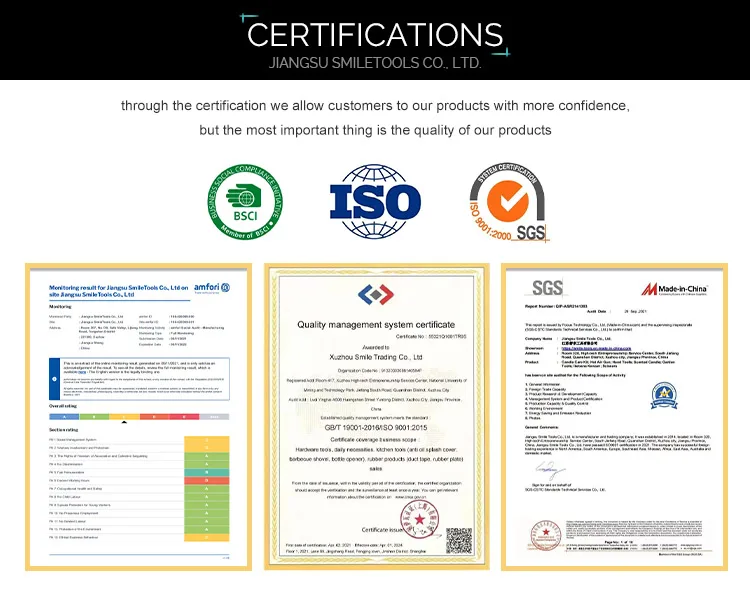Click the green BSCI member logo

coord(245,202)
